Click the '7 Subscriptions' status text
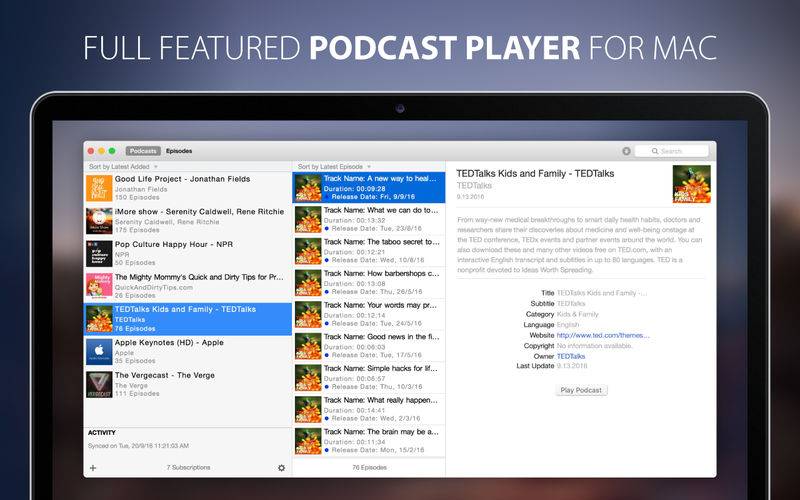800x500 pixels. point(188,467)
